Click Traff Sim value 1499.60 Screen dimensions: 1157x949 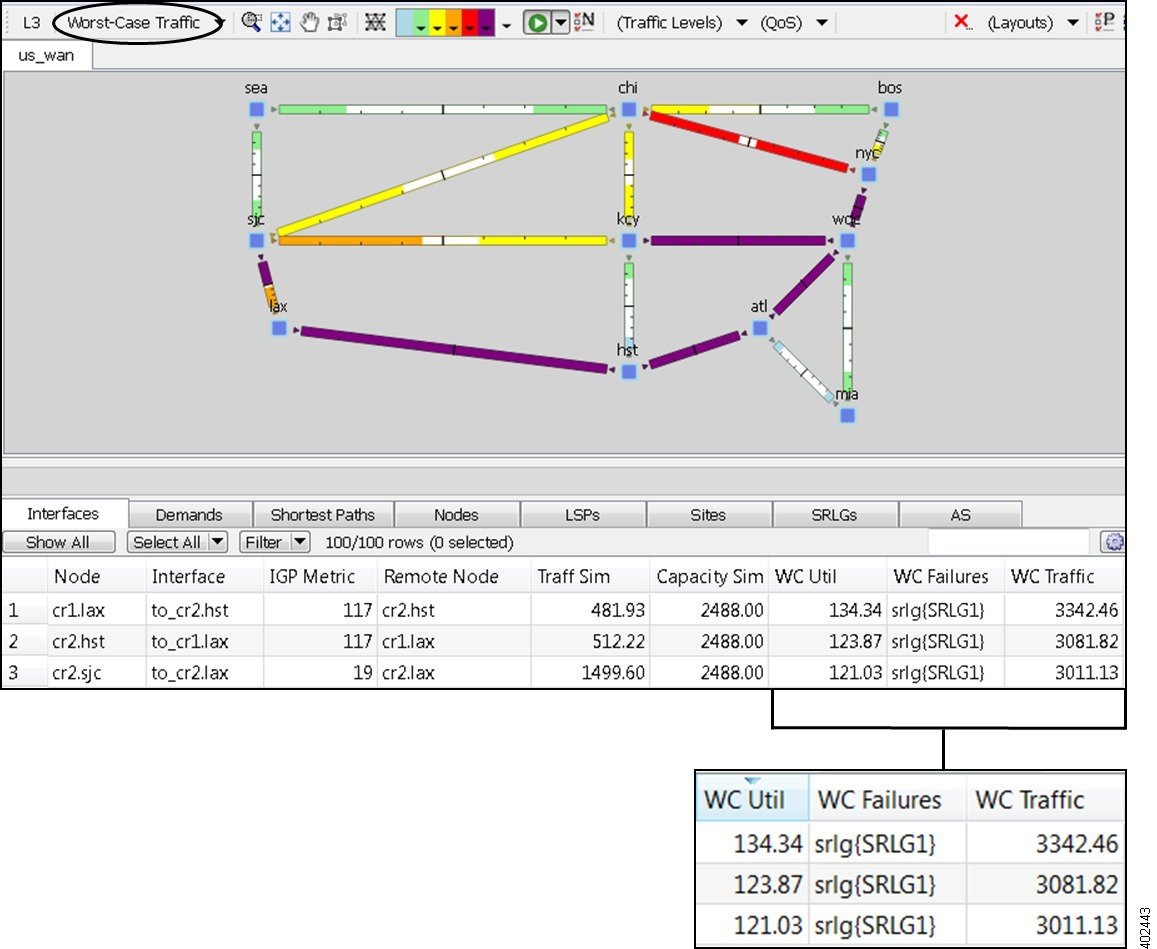(590, 672)
